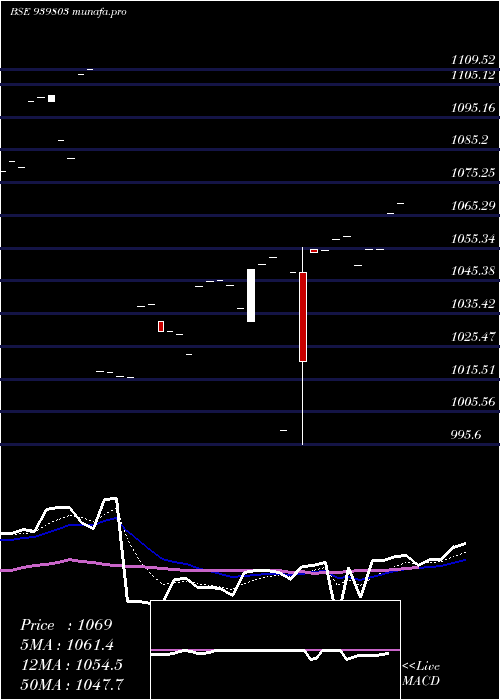Viewport: 500px width, 700px height.
Task: Click the price label 1045.38
Action: tap(473, 271)
